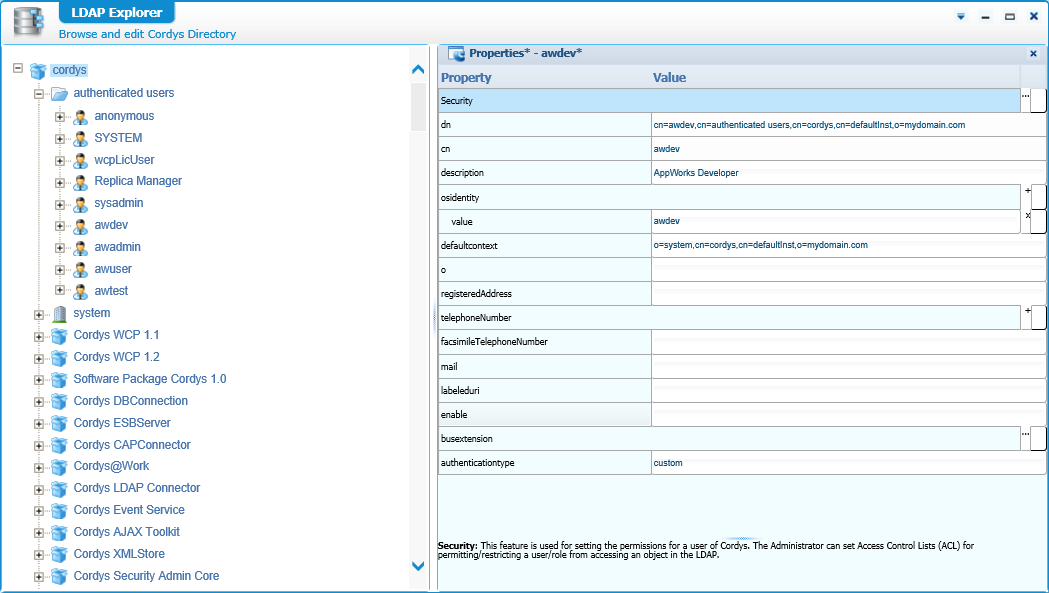Click the defaultcontext value field
The height and width of the screenshot is (593, 1049).
click(848, 245)
